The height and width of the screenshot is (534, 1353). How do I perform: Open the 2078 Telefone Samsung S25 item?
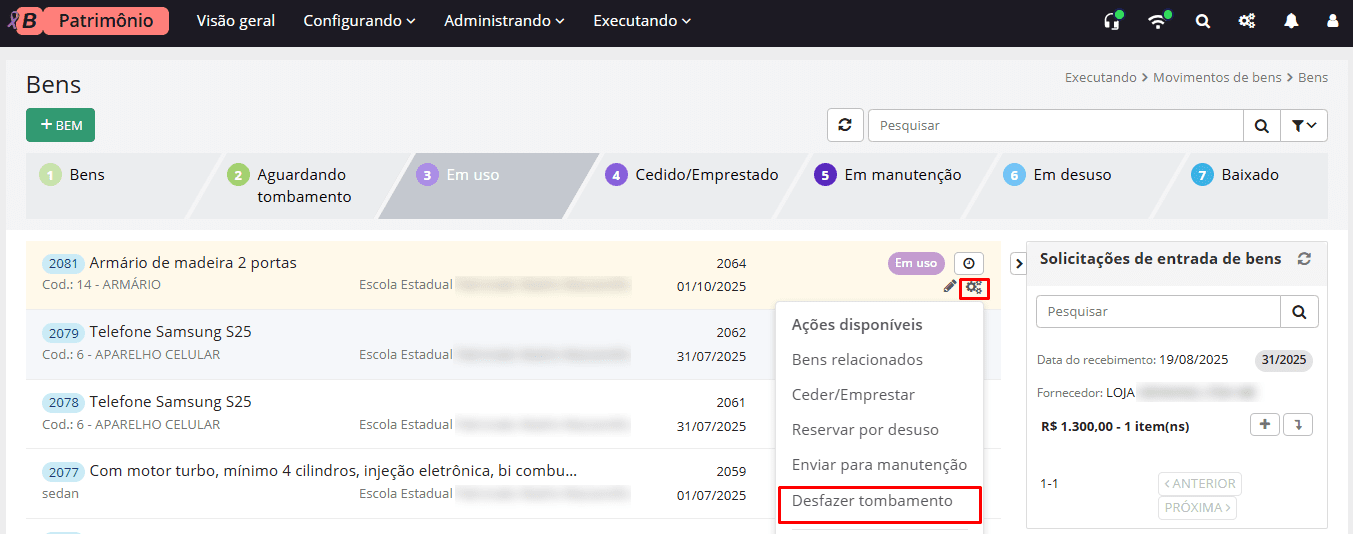[170, 402]
